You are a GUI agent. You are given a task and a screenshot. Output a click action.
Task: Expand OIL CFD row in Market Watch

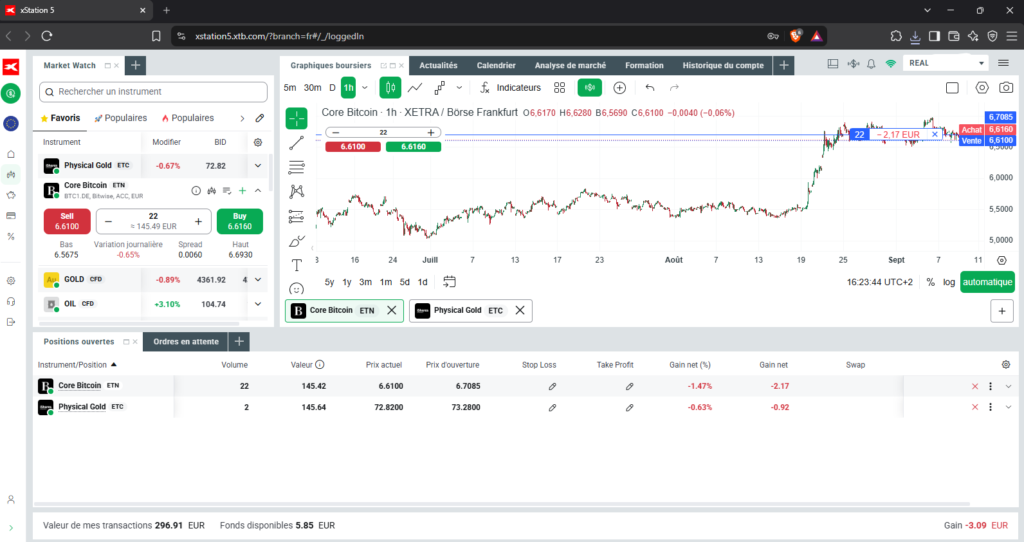coord(258,304)
